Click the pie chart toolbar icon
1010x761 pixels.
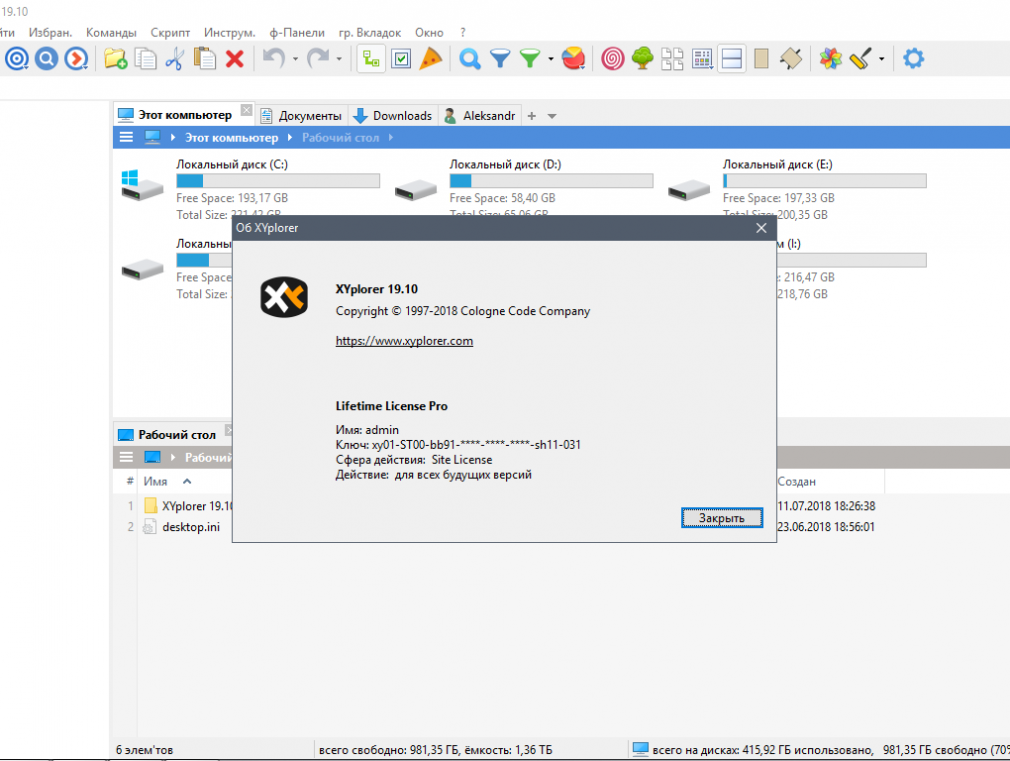(x=573, y=59)
